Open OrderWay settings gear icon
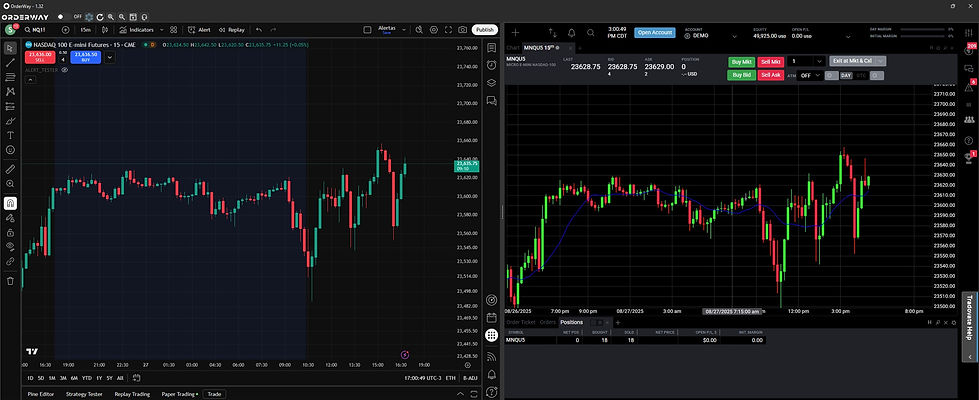Screen dimensions: 979x400 (x=89, y=17)
